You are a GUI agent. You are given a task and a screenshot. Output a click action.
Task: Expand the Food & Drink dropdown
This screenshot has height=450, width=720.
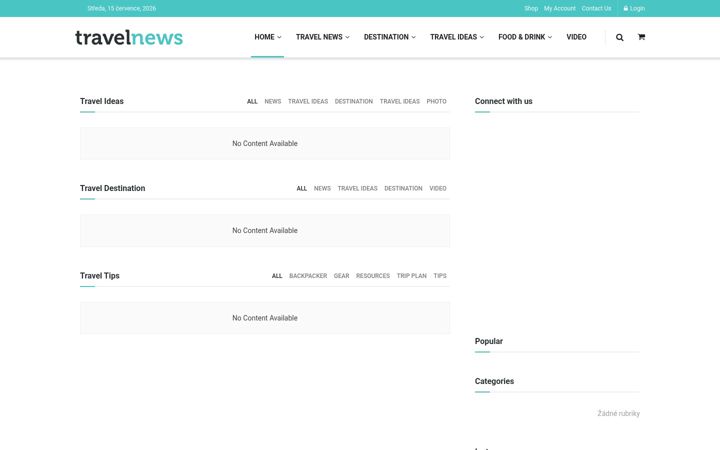(x=525, y=37)
